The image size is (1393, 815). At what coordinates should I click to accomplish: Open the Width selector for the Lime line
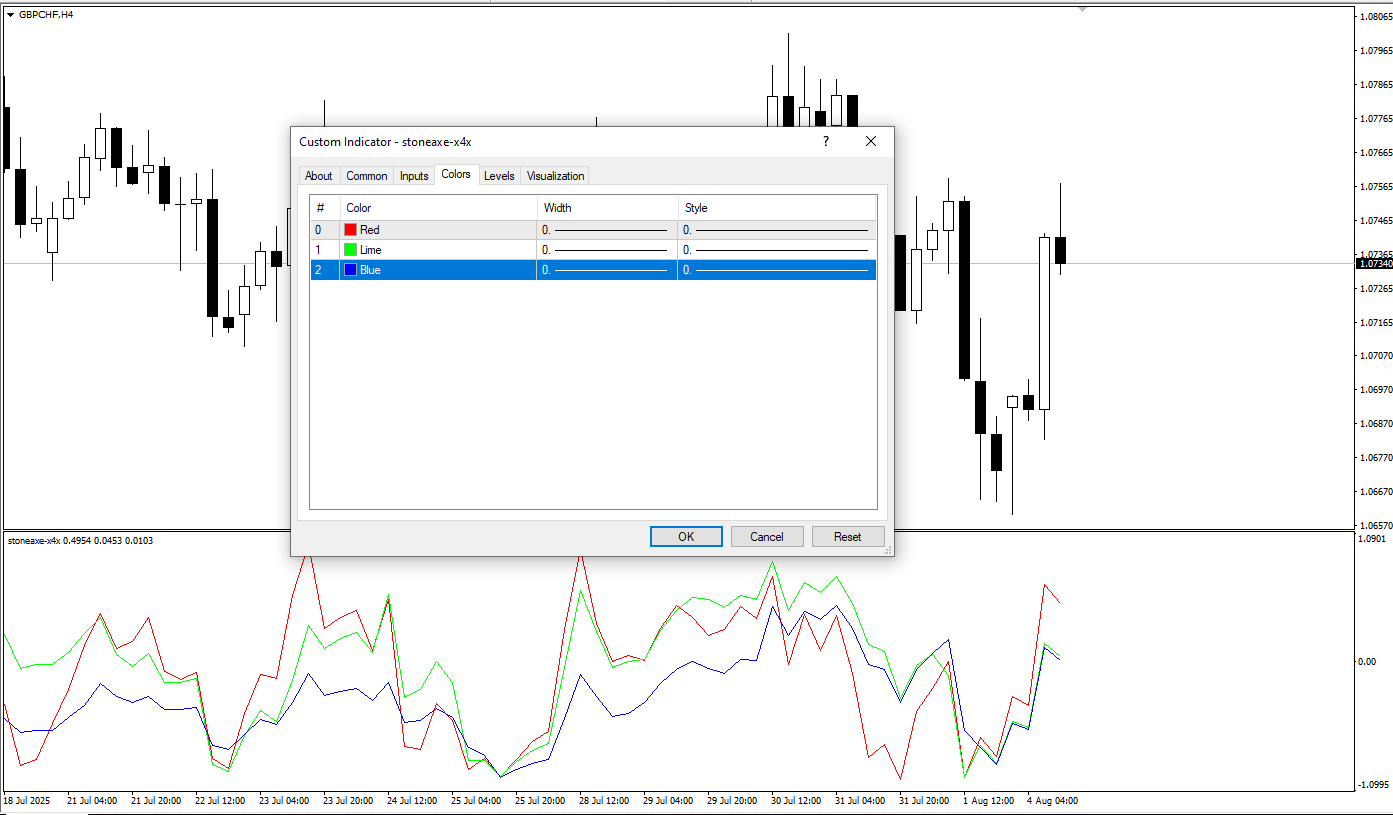click(606, 250)
